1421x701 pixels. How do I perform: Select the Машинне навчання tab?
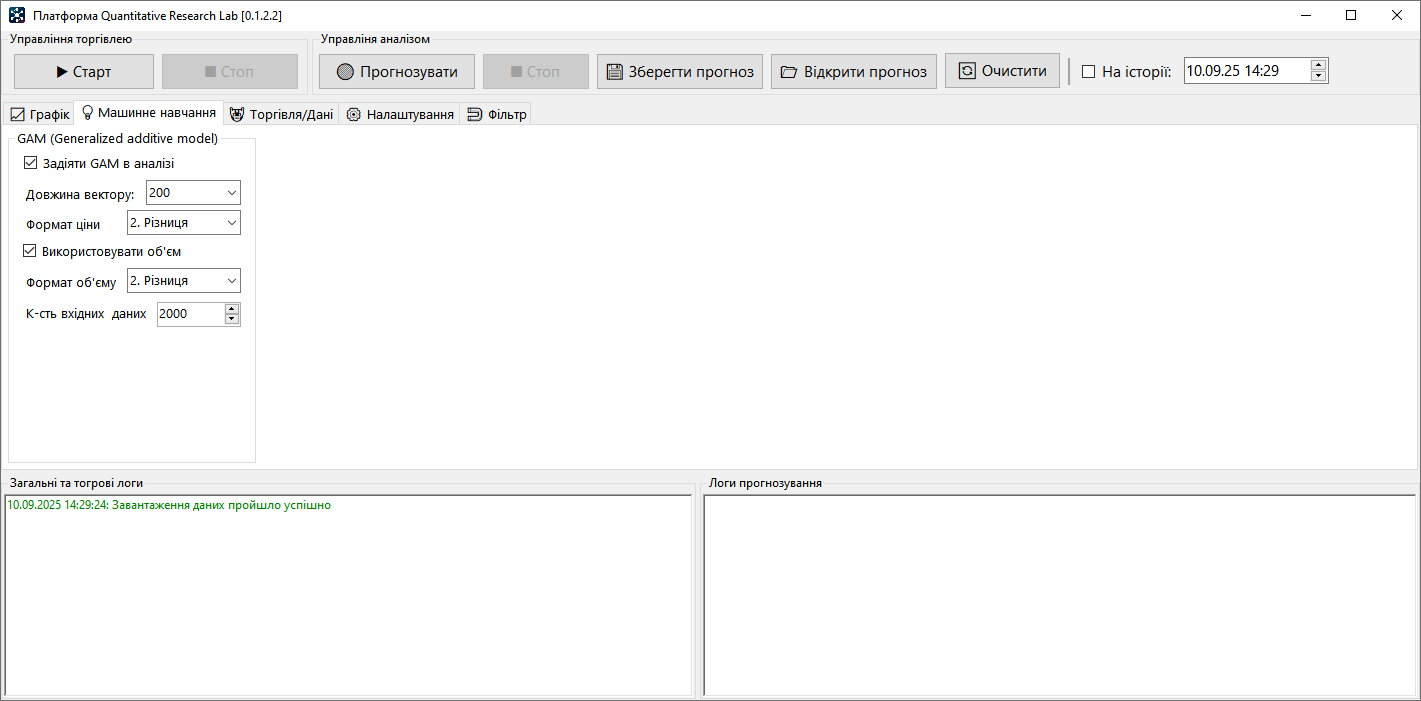(148, 113)
